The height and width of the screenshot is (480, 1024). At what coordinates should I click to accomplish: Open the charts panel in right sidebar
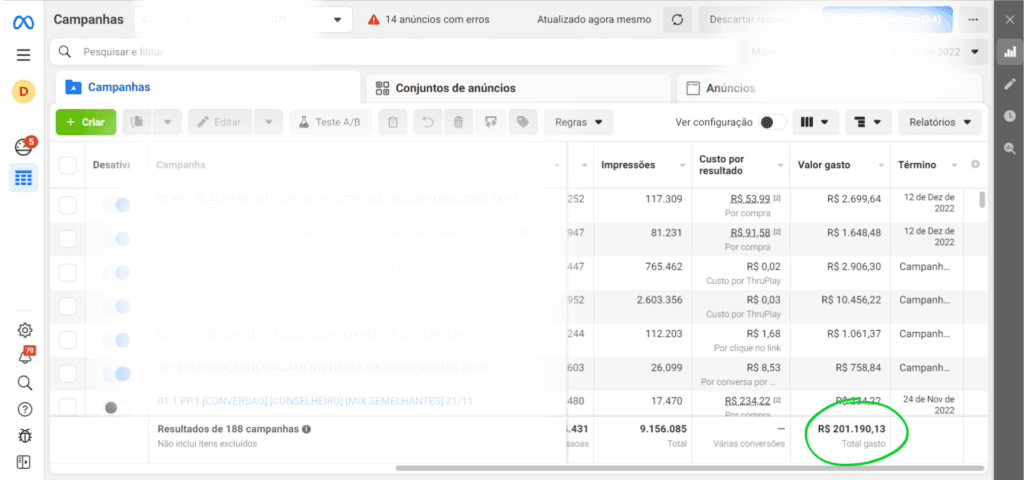pos(1010,52)
